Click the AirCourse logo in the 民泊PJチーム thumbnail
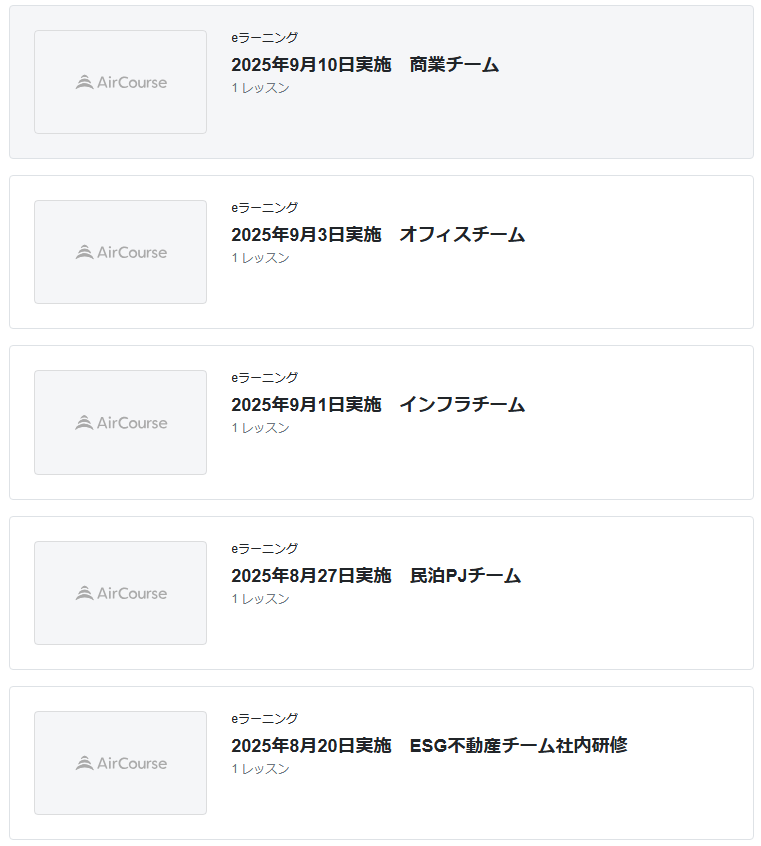Viewport: 761px width, 846px height. pos(121,593)
